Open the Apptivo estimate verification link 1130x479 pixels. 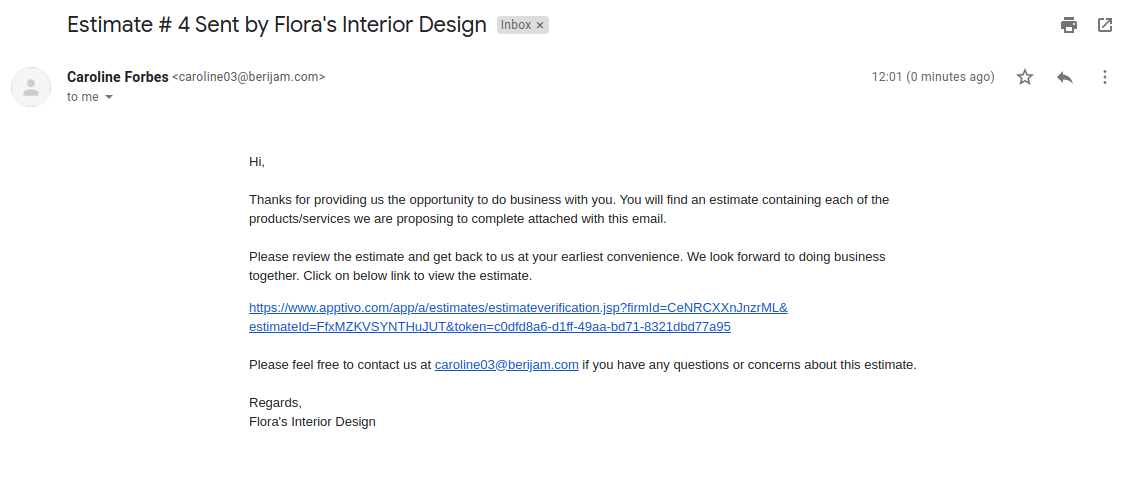518,307
